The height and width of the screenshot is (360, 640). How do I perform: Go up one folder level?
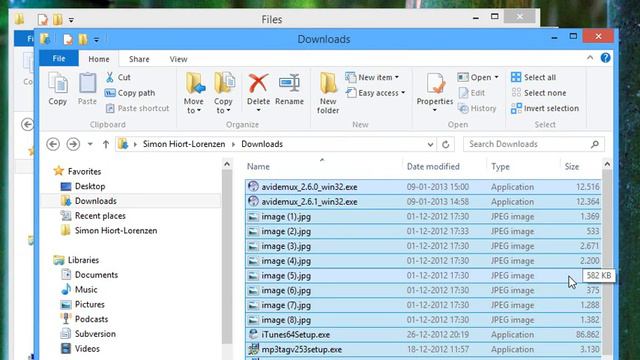pyautogui.click(x=106, y=144)
